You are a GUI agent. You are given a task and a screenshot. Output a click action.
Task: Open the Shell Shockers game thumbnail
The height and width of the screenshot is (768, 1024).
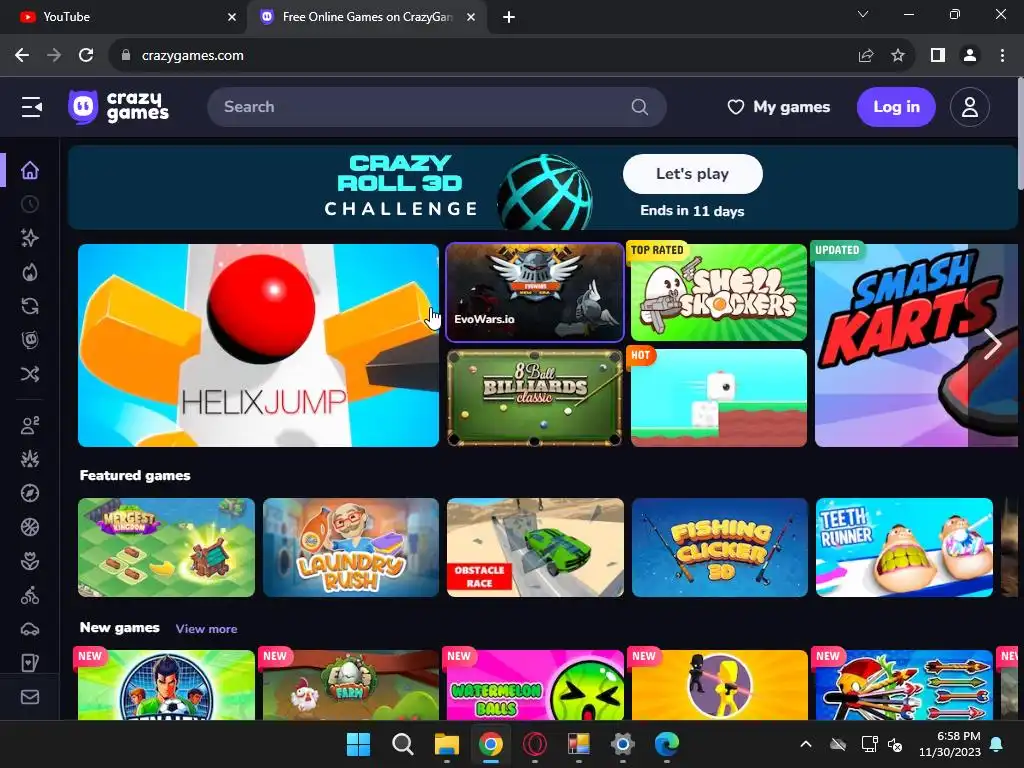click(718, 293)
